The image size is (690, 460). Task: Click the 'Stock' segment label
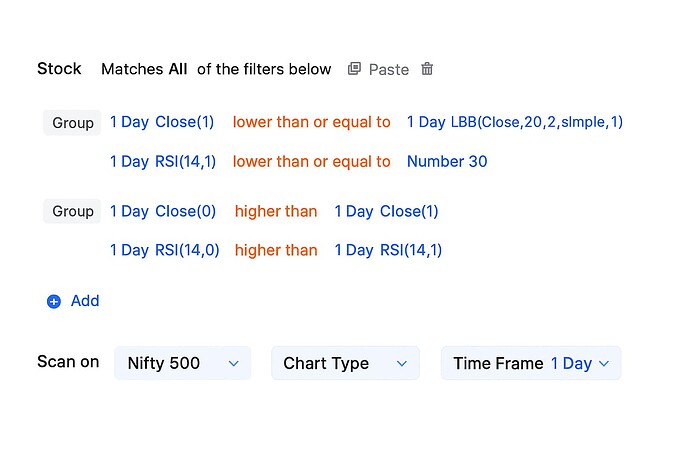59,69
